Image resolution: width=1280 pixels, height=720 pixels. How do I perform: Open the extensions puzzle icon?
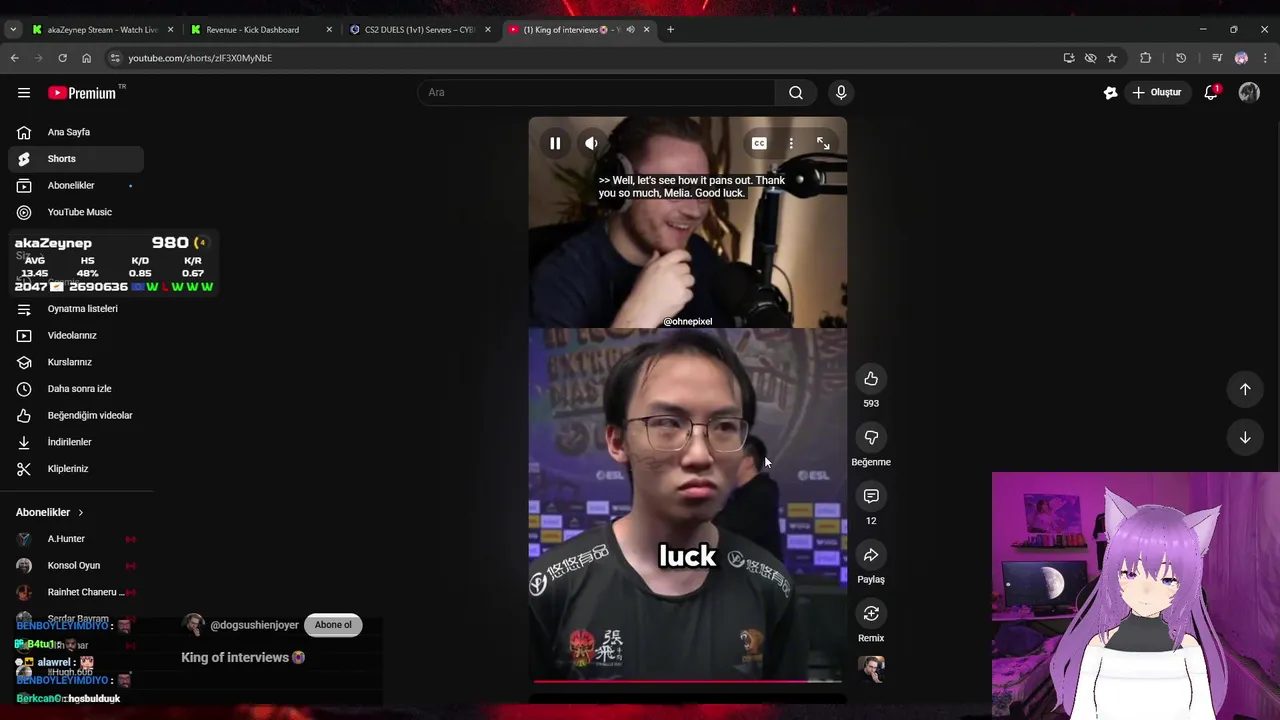click(1146, 58)
